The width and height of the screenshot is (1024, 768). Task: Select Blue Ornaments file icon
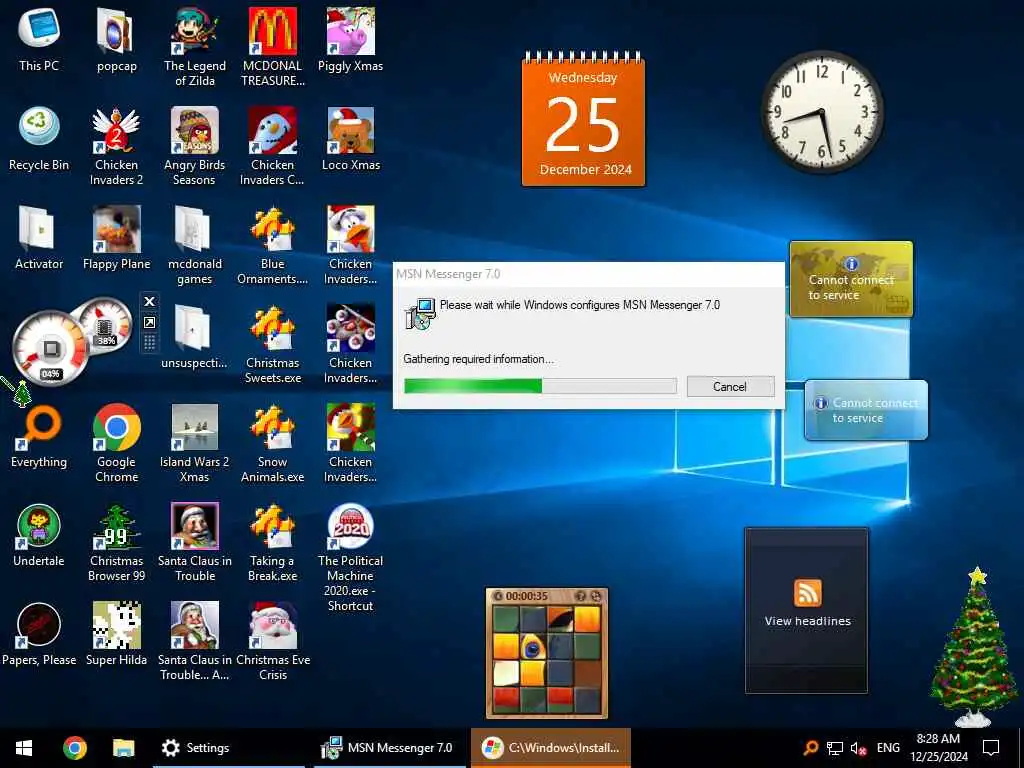(x=272, y=244)
